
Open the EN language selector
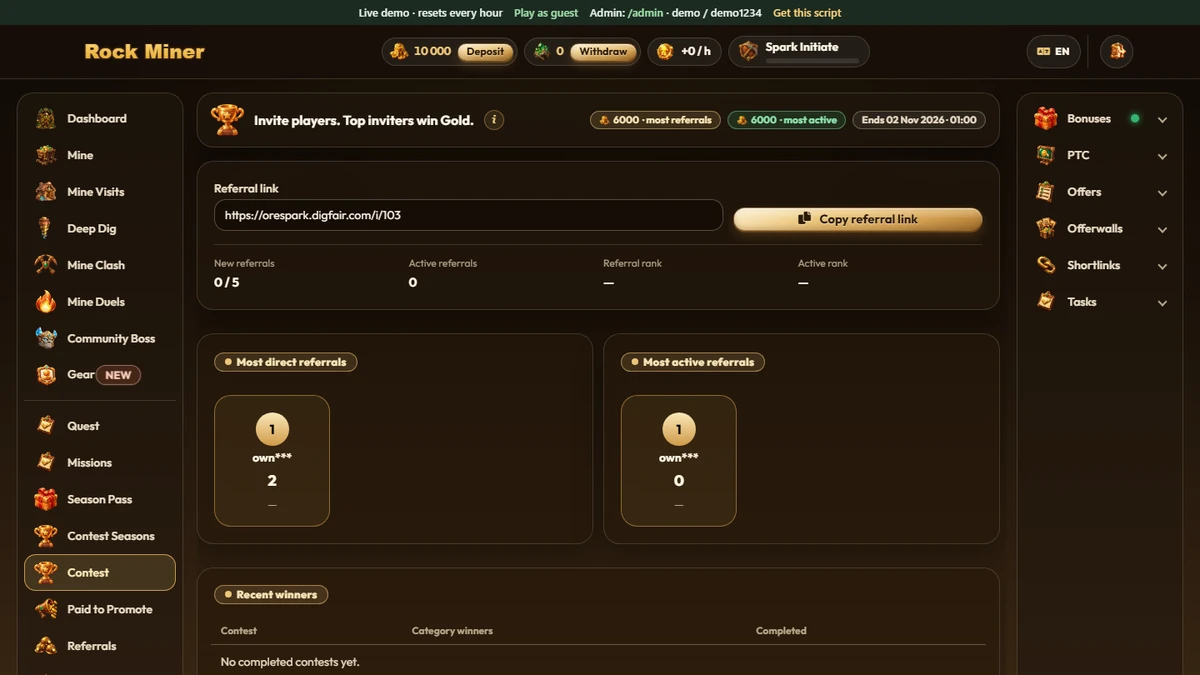(x=1053, y=51)
